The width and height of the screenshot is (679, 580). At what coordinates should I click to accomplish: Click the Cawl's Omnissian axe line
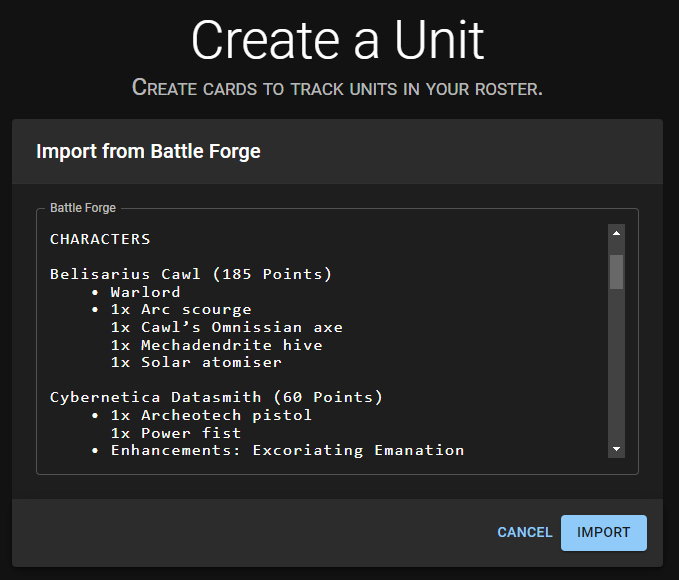(226, 327)
